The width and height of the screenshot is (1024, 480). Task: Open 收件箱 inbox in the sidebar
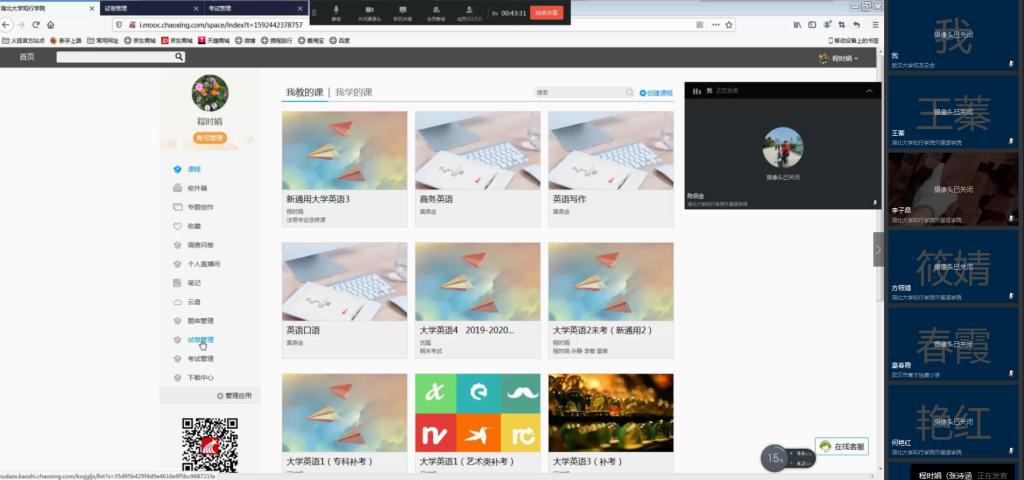click(196, 188)
